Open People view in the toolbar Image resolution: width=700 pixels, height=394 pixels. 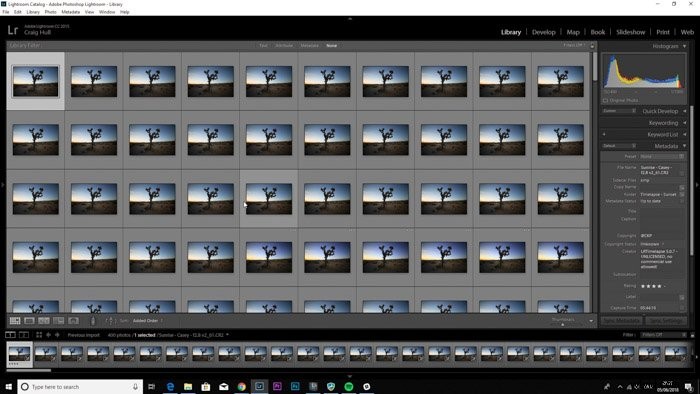[x=73, y=320]
